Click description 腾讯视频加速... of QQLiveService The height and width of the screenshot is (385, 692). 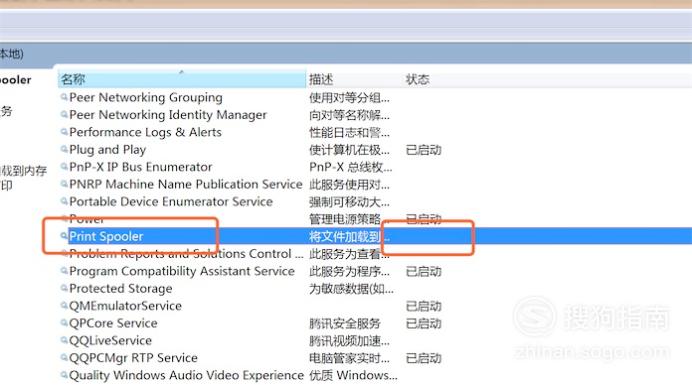[349, 341]
